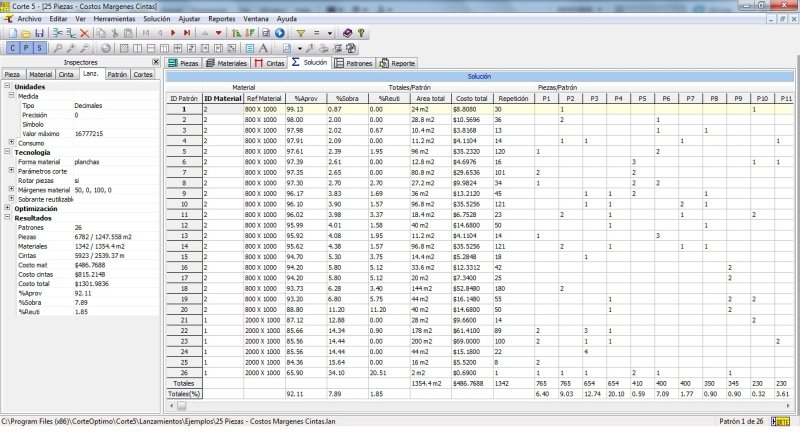This screenshot has height=432, width=800.
Task: Click the blue globe toolbar icon
Action: click(x=280, y=33)
